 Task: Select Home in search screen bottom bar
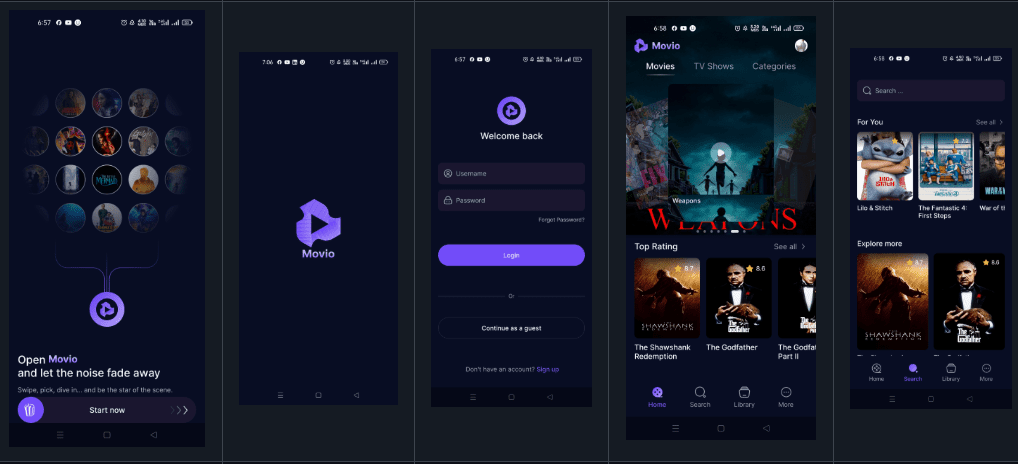pyautogui.click(x=876, y=372)
